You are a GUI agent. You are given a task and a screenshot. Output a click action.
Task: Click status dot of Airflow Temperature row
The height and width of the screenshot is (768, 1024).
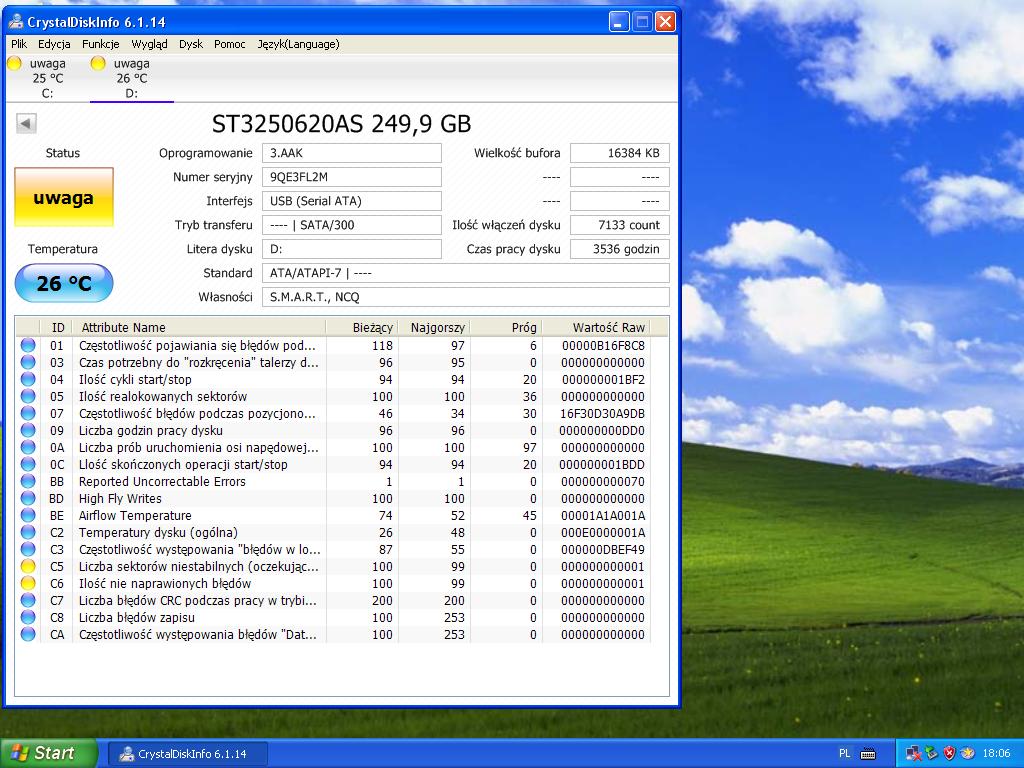tap(28, 515)
